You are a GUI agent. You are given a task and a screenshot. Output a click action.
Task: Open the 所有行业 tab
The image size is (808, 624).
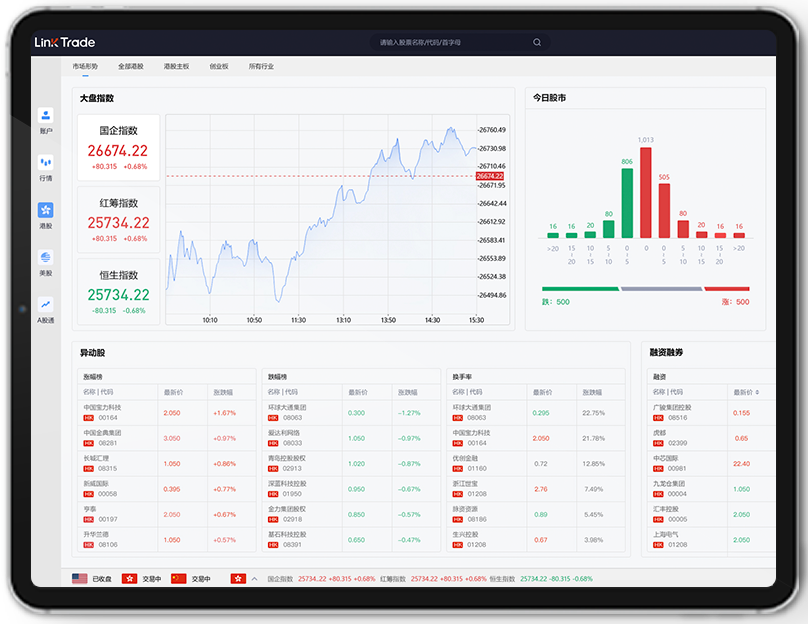261,67
